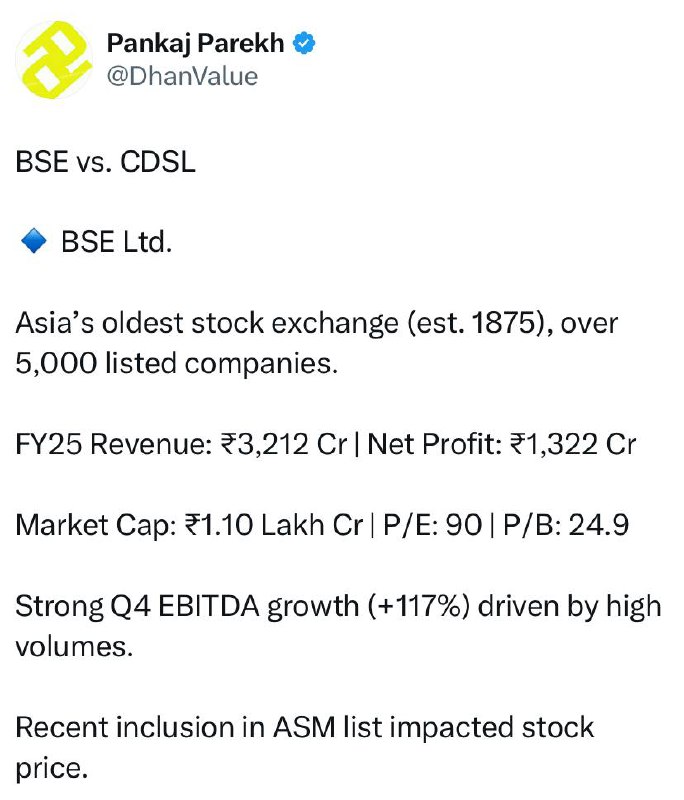The height and width of the screenshot is (800, 684).
Task: Click the blue diamond emoji bullet
Action: pyautogui.click(x=34, y=241)
